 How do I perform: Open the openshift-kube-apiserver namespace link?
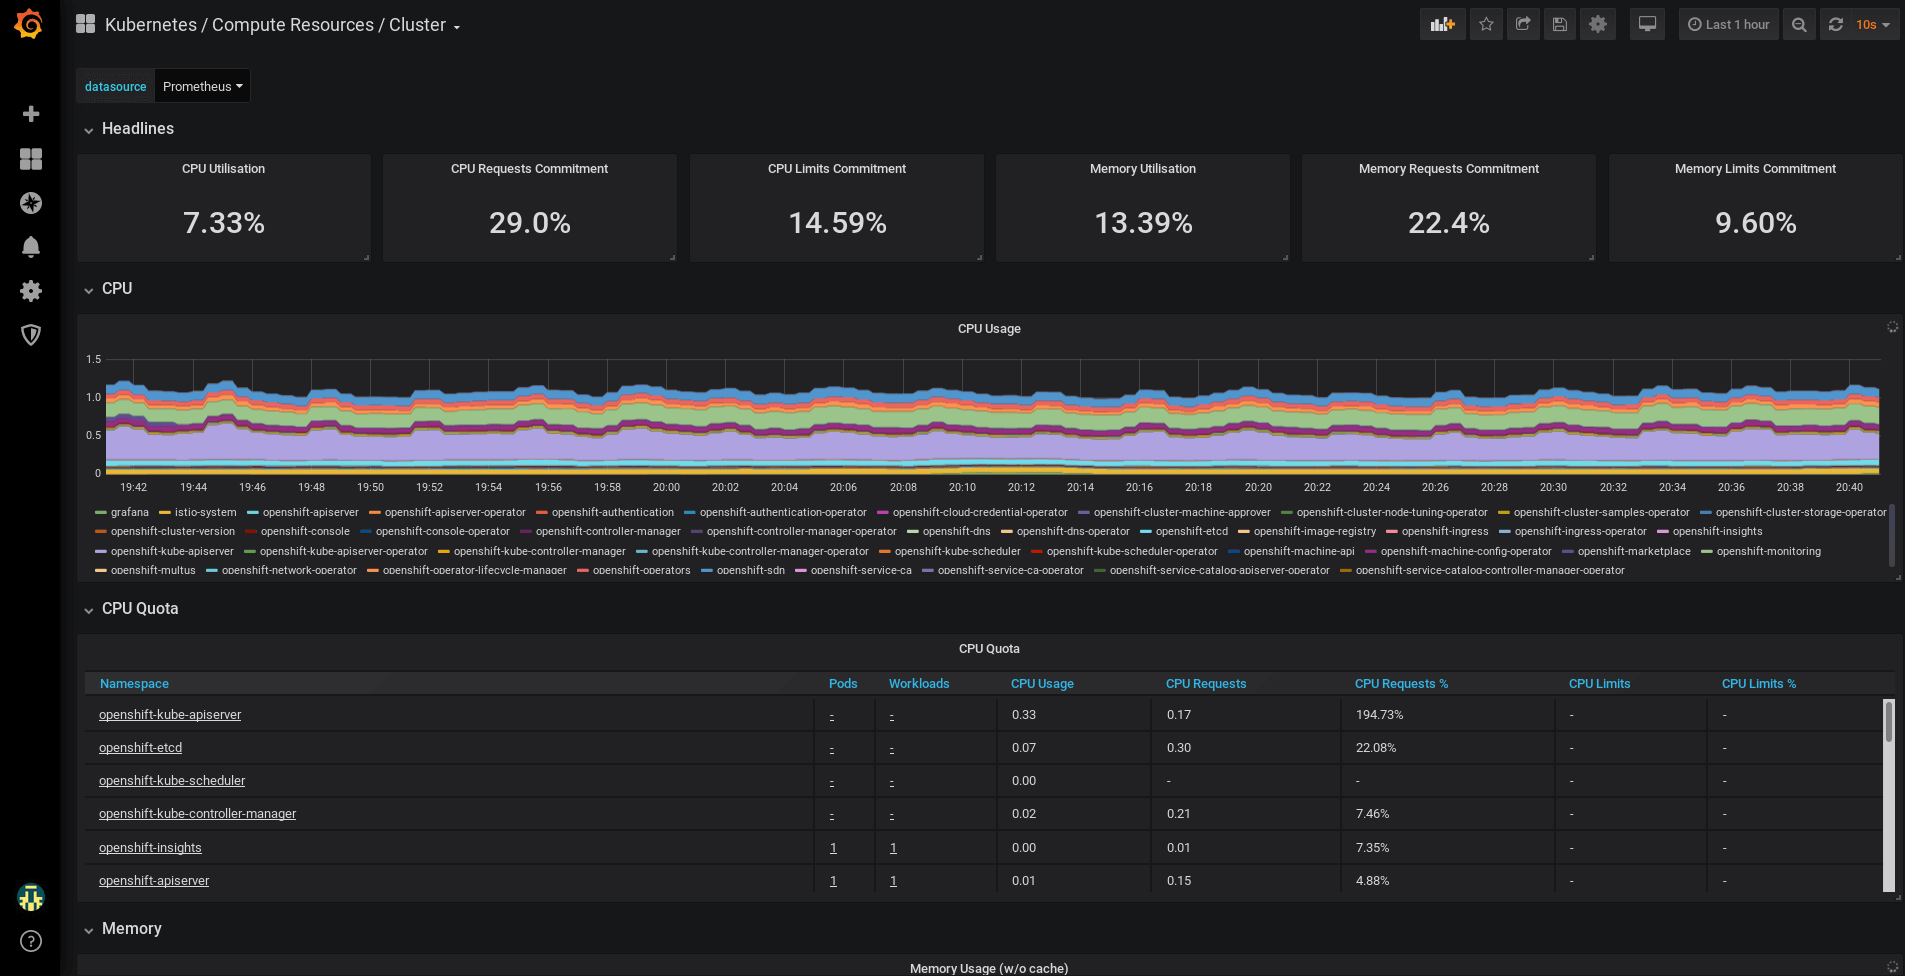point(170,715)
